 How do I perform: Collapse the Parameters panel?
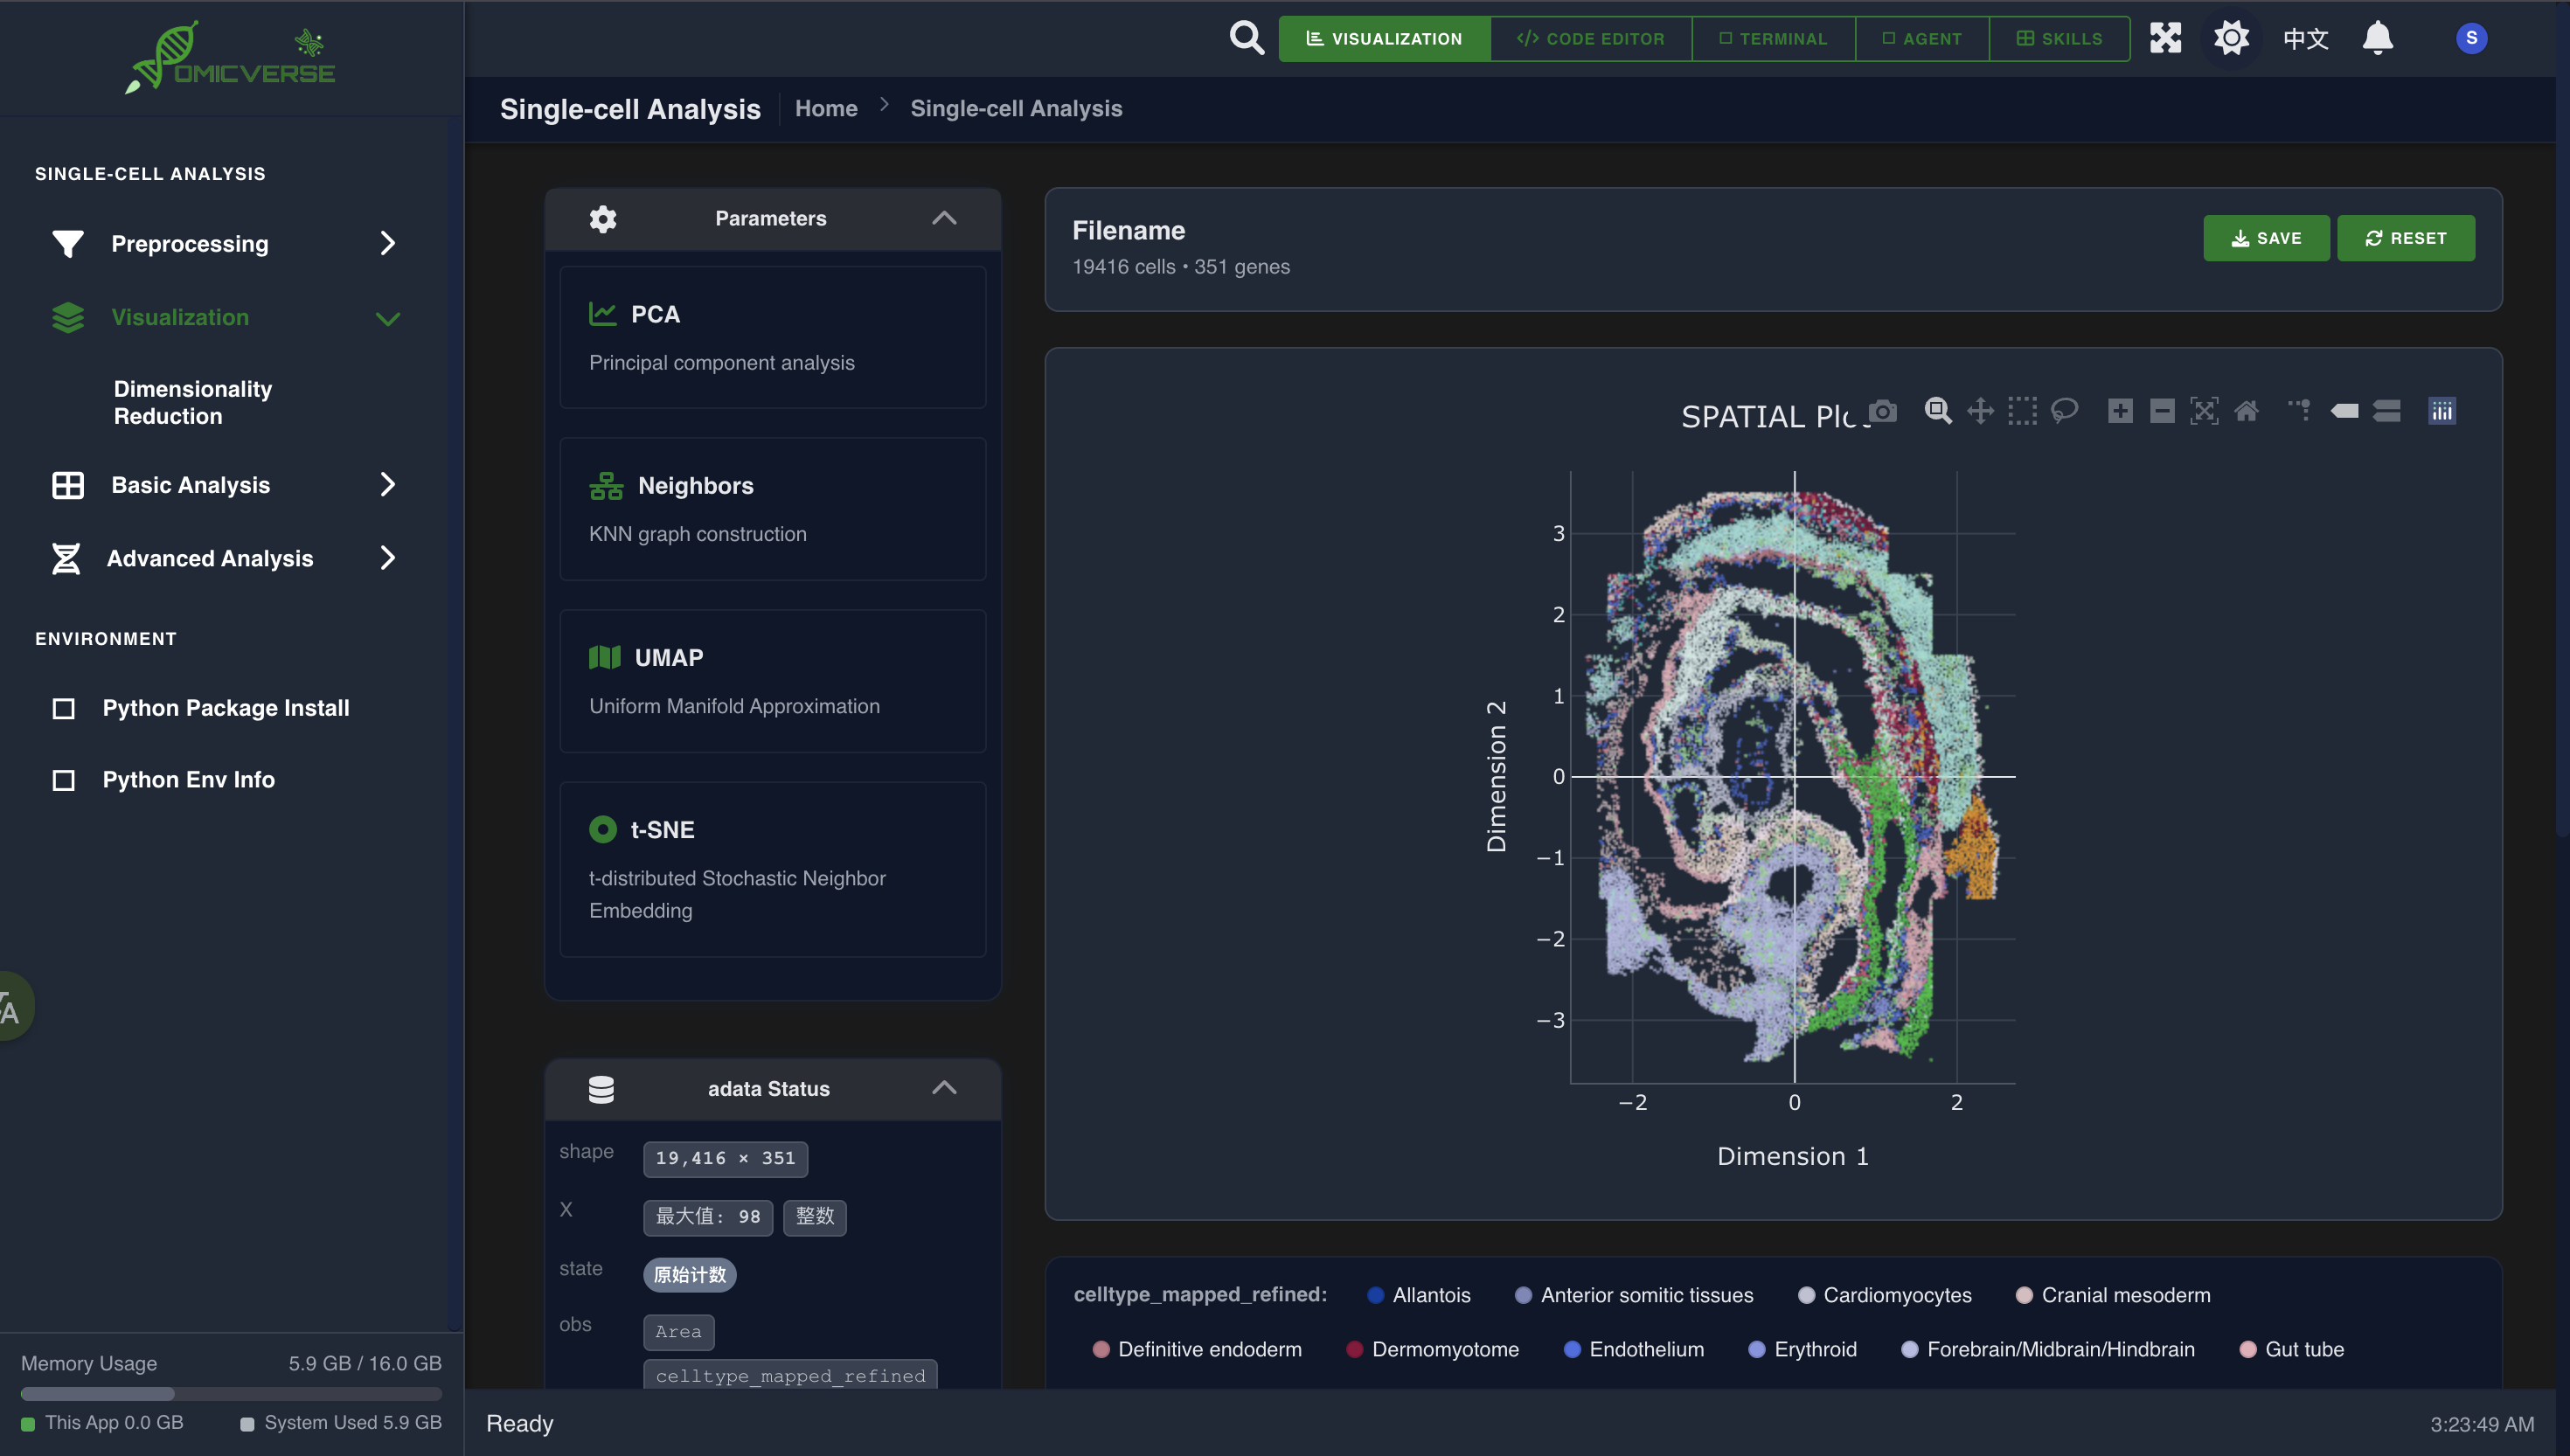(x=944, y=218)
